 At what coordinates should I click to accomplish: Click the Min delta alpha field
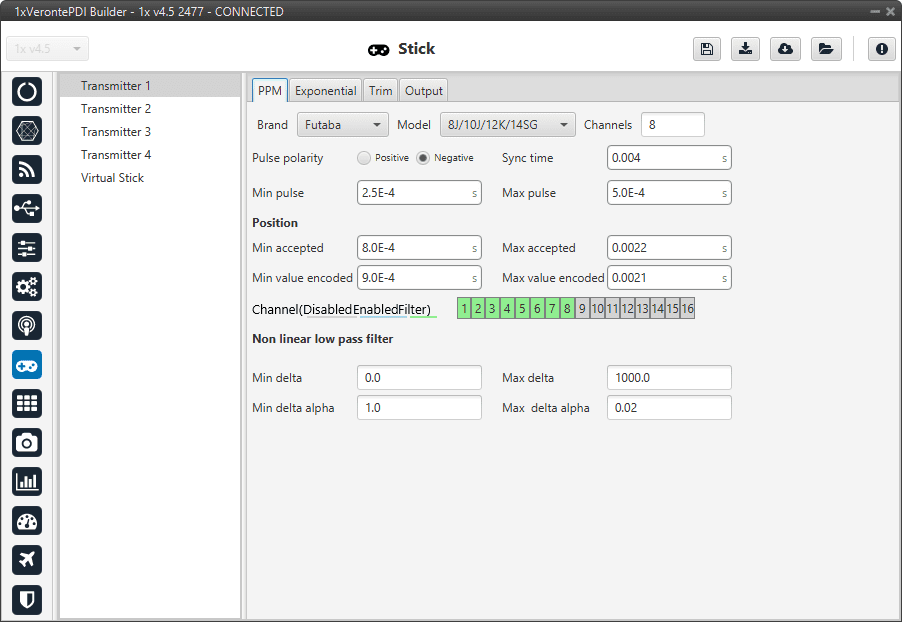click(419, 407)
